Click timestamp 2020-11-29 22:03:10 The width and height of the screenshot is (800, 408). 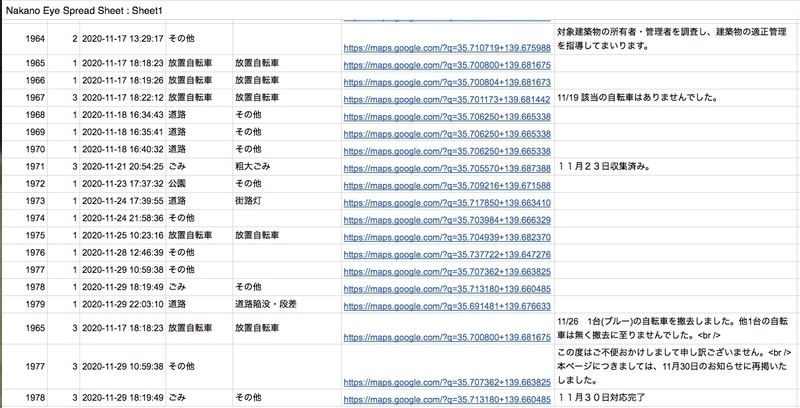pyautogui.click(x=122, y=304)
